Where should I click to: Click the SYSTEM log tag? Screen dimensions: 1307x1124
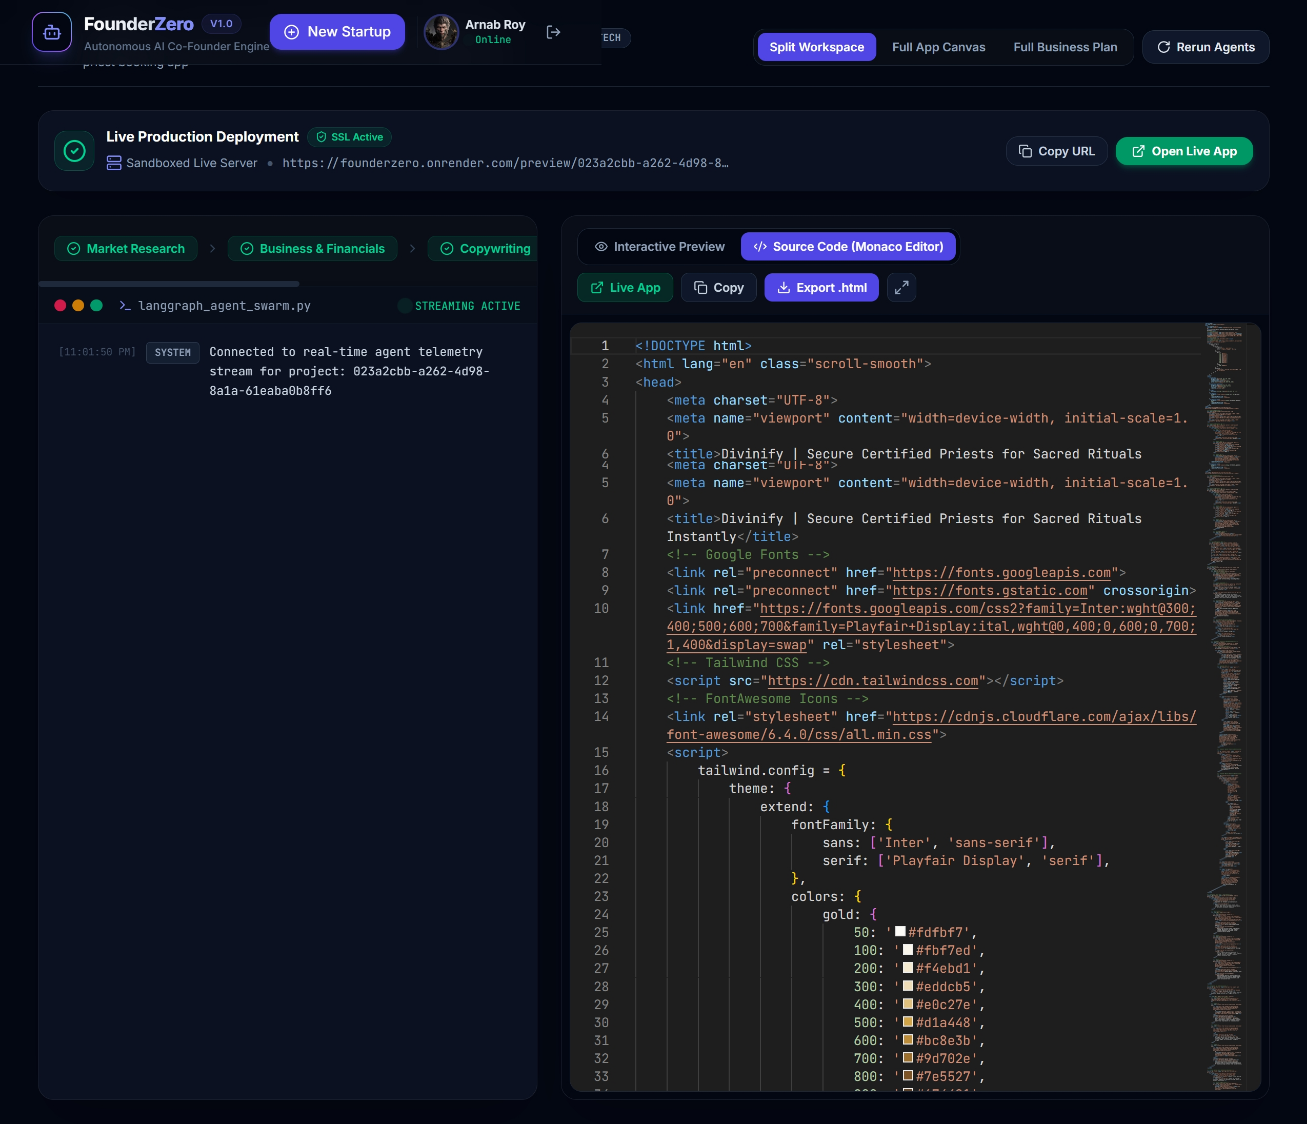tap(172, 353)
